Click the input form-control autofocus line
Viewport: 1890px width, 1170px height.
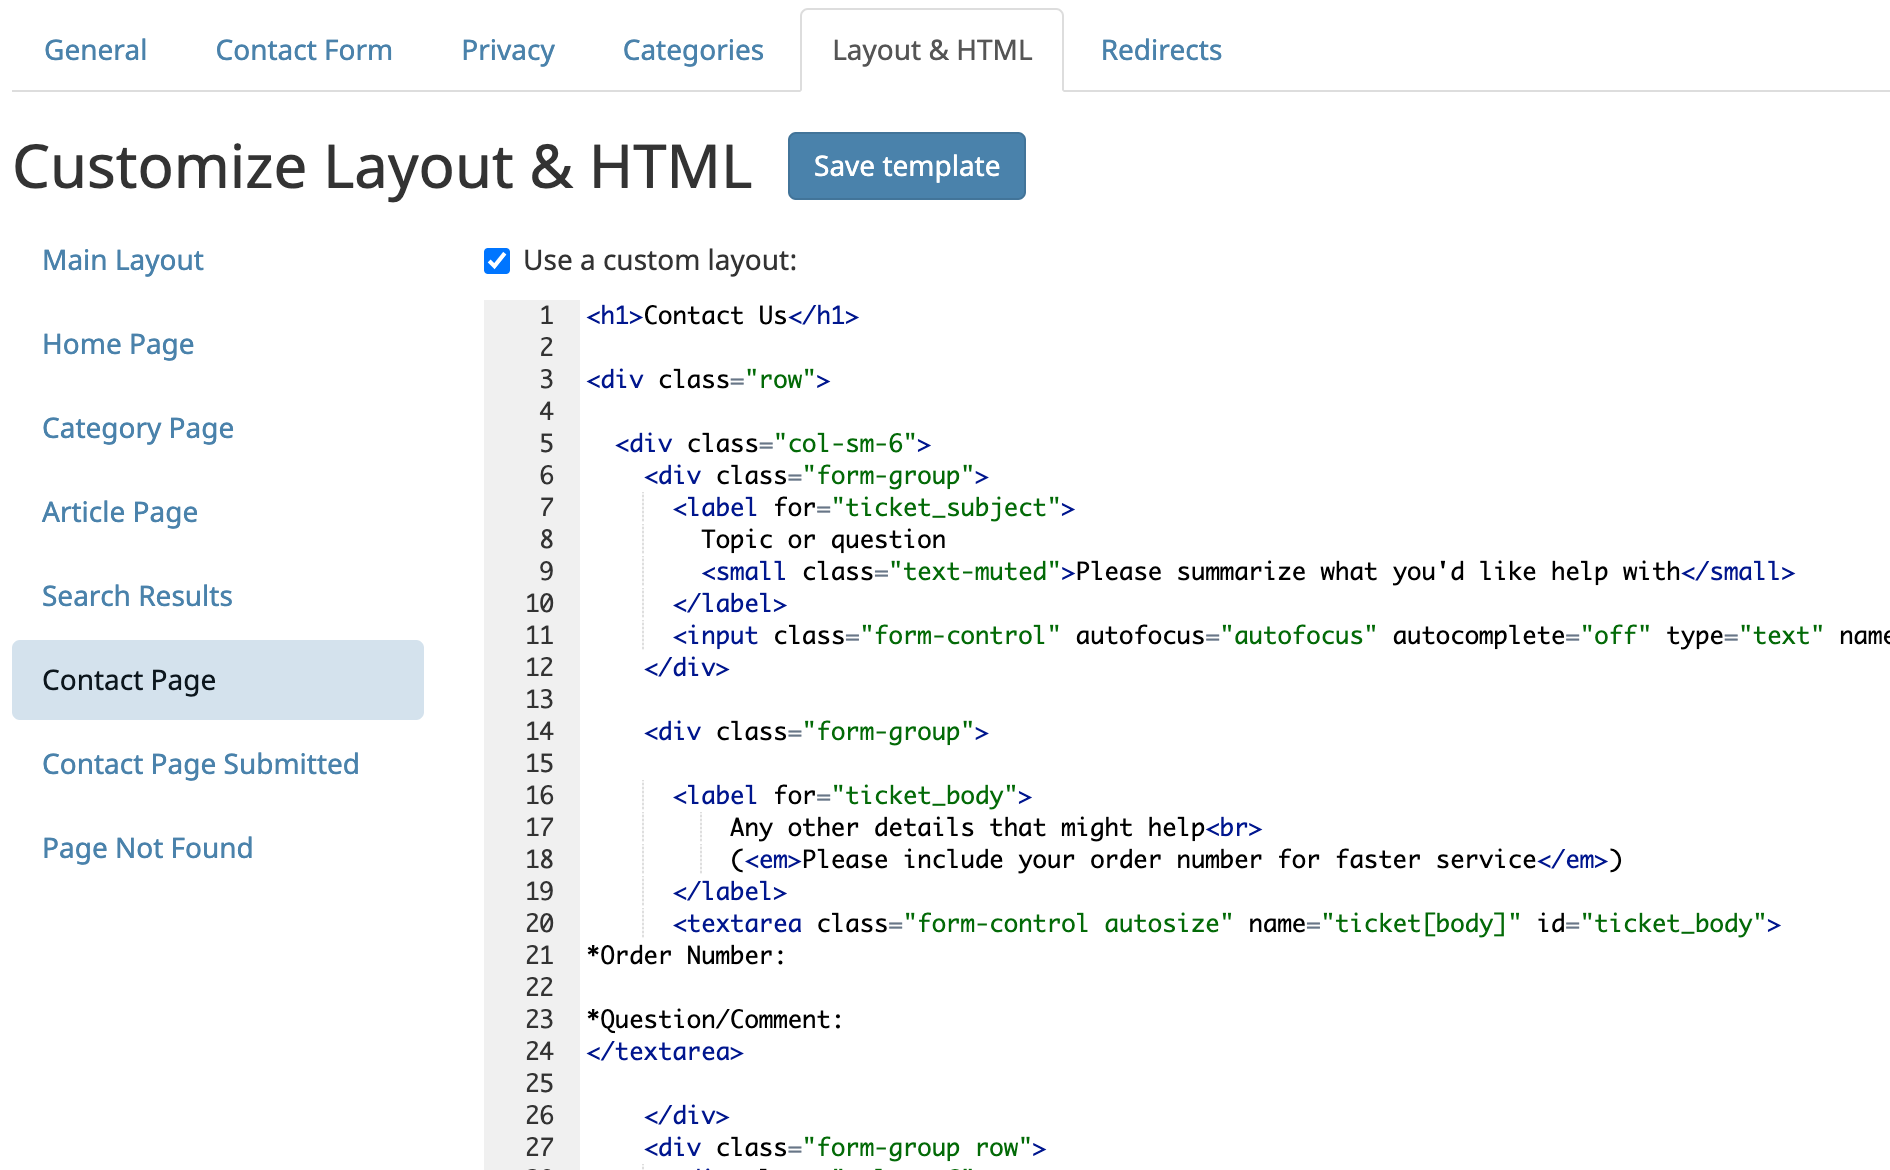pos(1281,636)
